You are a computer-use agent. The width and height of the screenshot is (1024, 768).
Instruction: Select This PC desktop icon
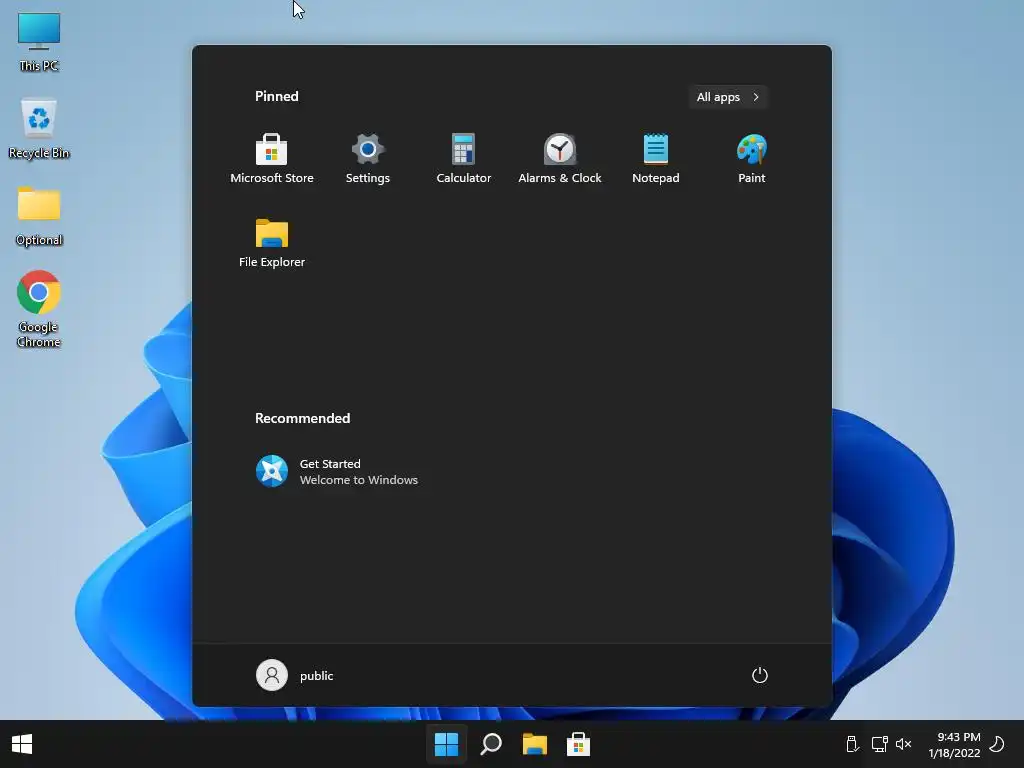tap(39, 42)
